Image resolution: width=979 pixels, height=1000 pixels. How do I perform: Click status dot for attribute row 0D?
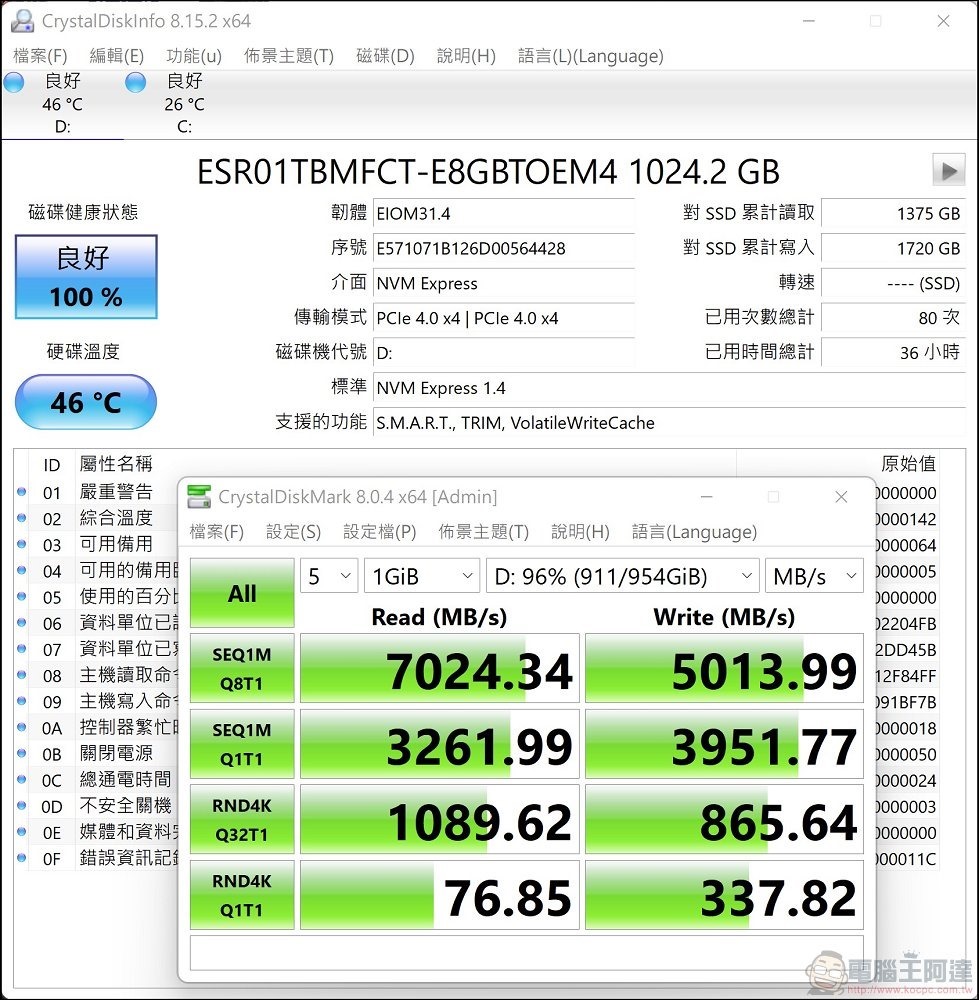click(x=22, y=805)
